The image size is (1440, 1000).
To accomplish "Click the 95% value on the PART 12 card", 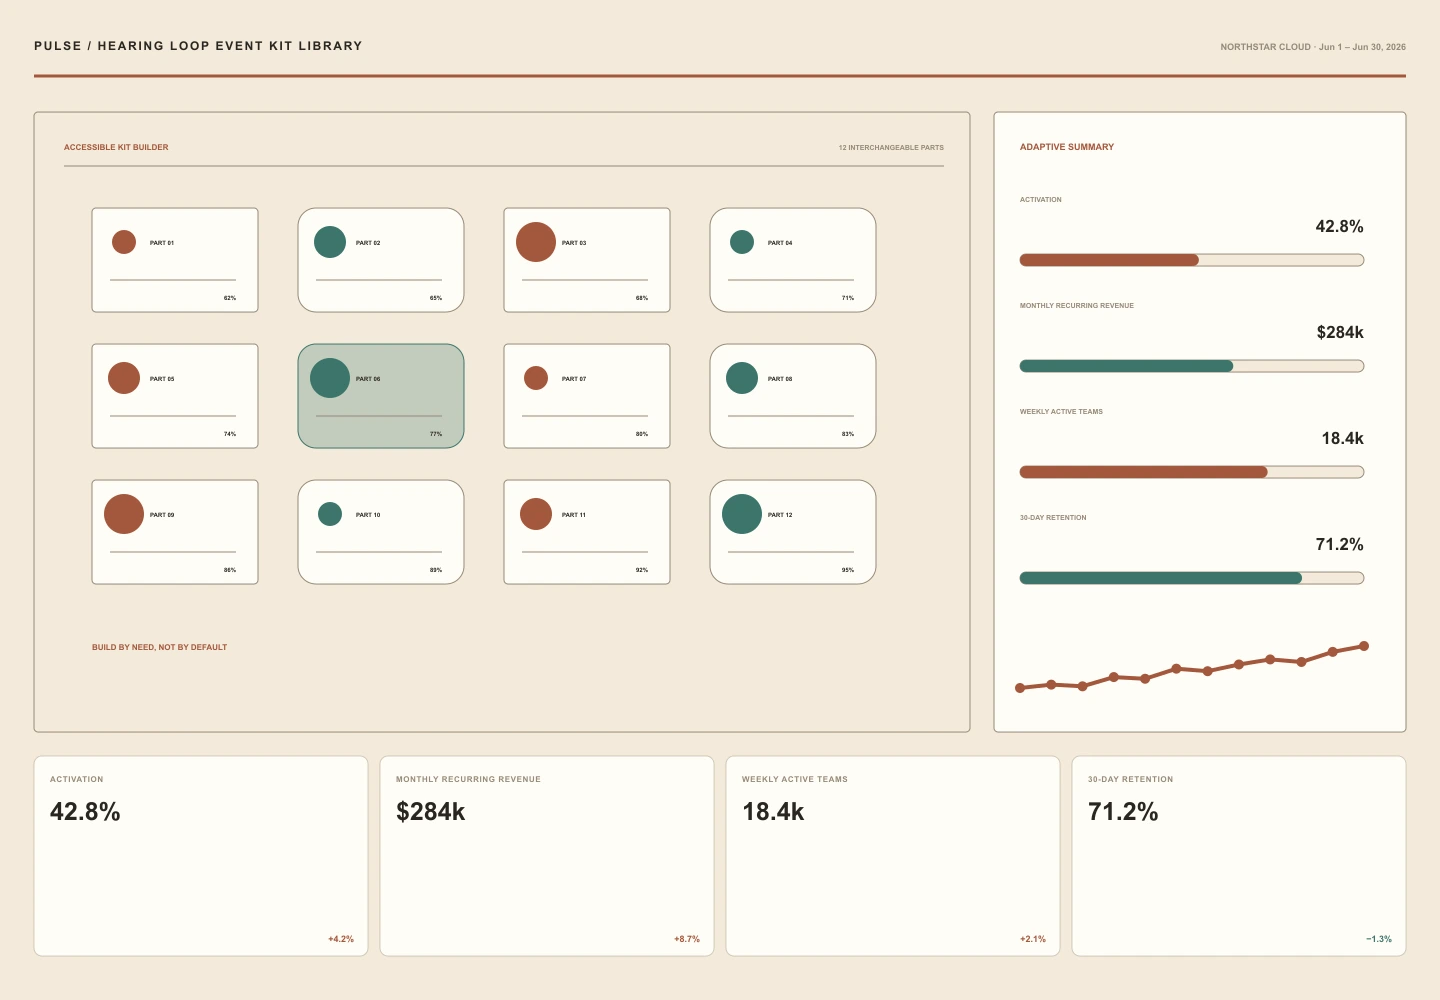I will pyautogui.click(x=848, y=570).
